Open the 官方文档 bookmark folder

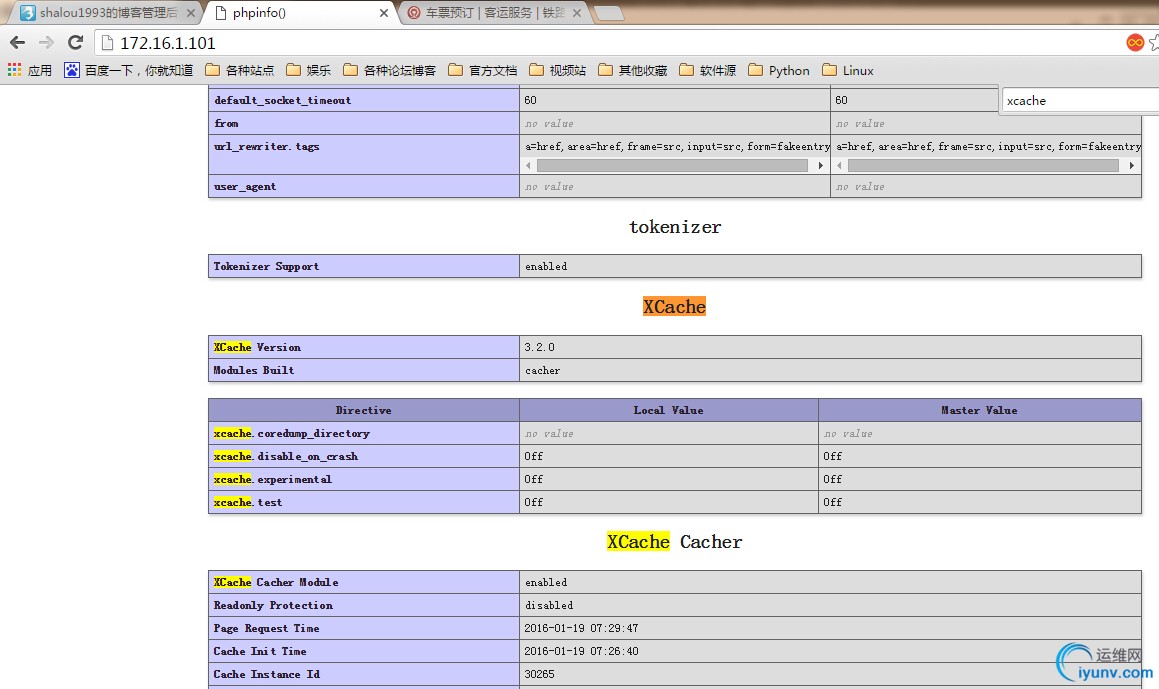483,70
